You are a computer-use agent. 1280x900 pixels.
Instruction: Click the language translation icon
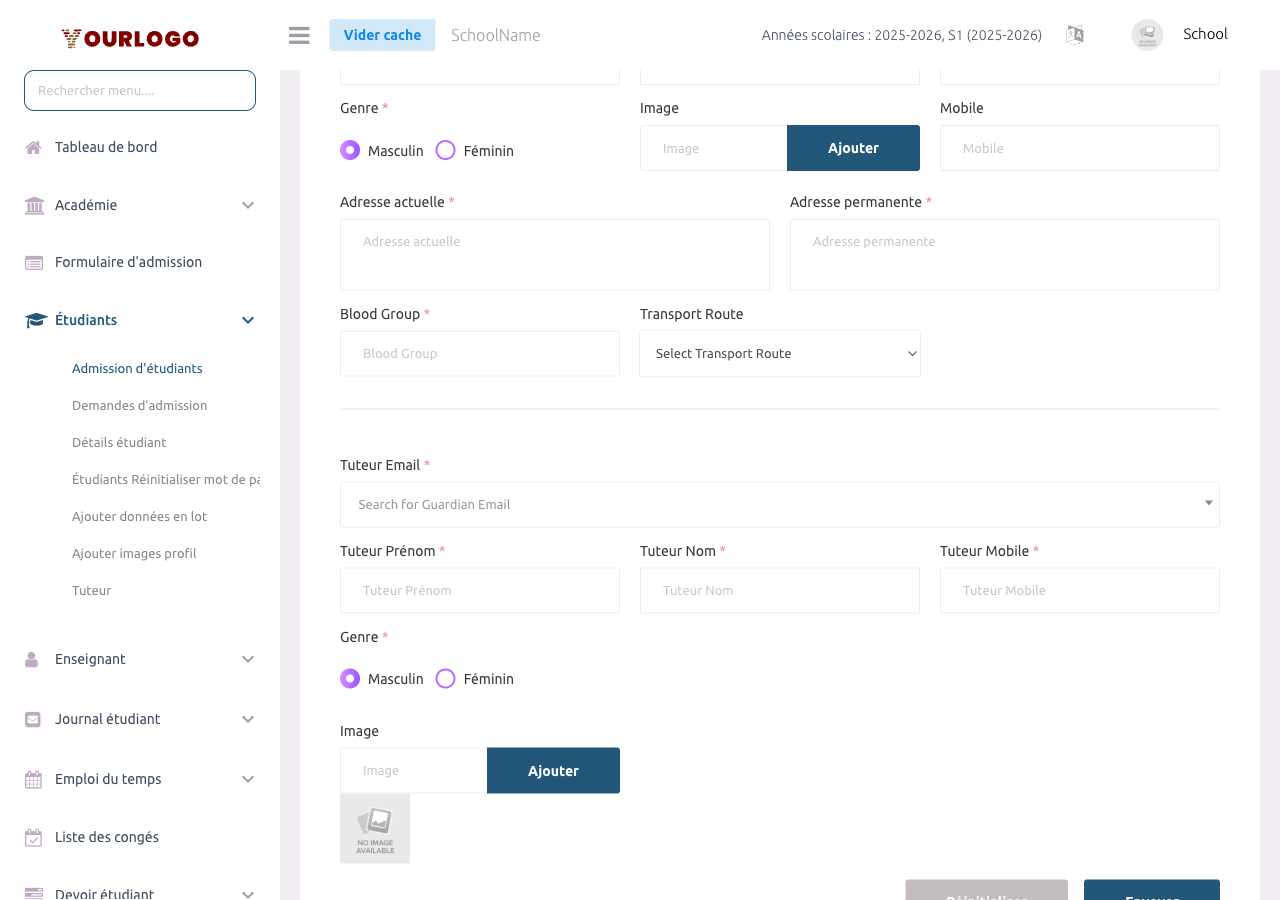point(1075,35)
